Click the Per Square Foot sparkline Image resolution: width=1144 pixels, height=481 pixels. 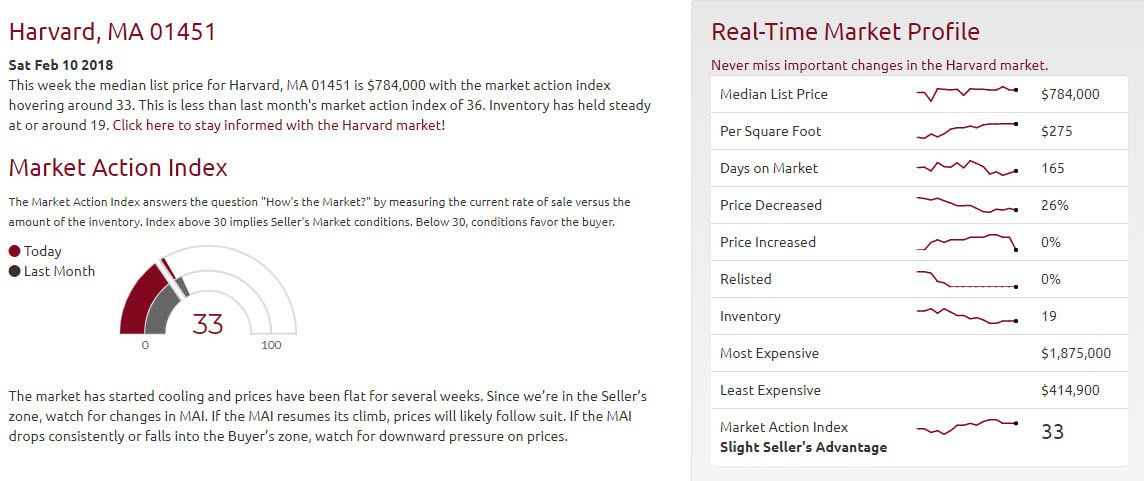967,131
